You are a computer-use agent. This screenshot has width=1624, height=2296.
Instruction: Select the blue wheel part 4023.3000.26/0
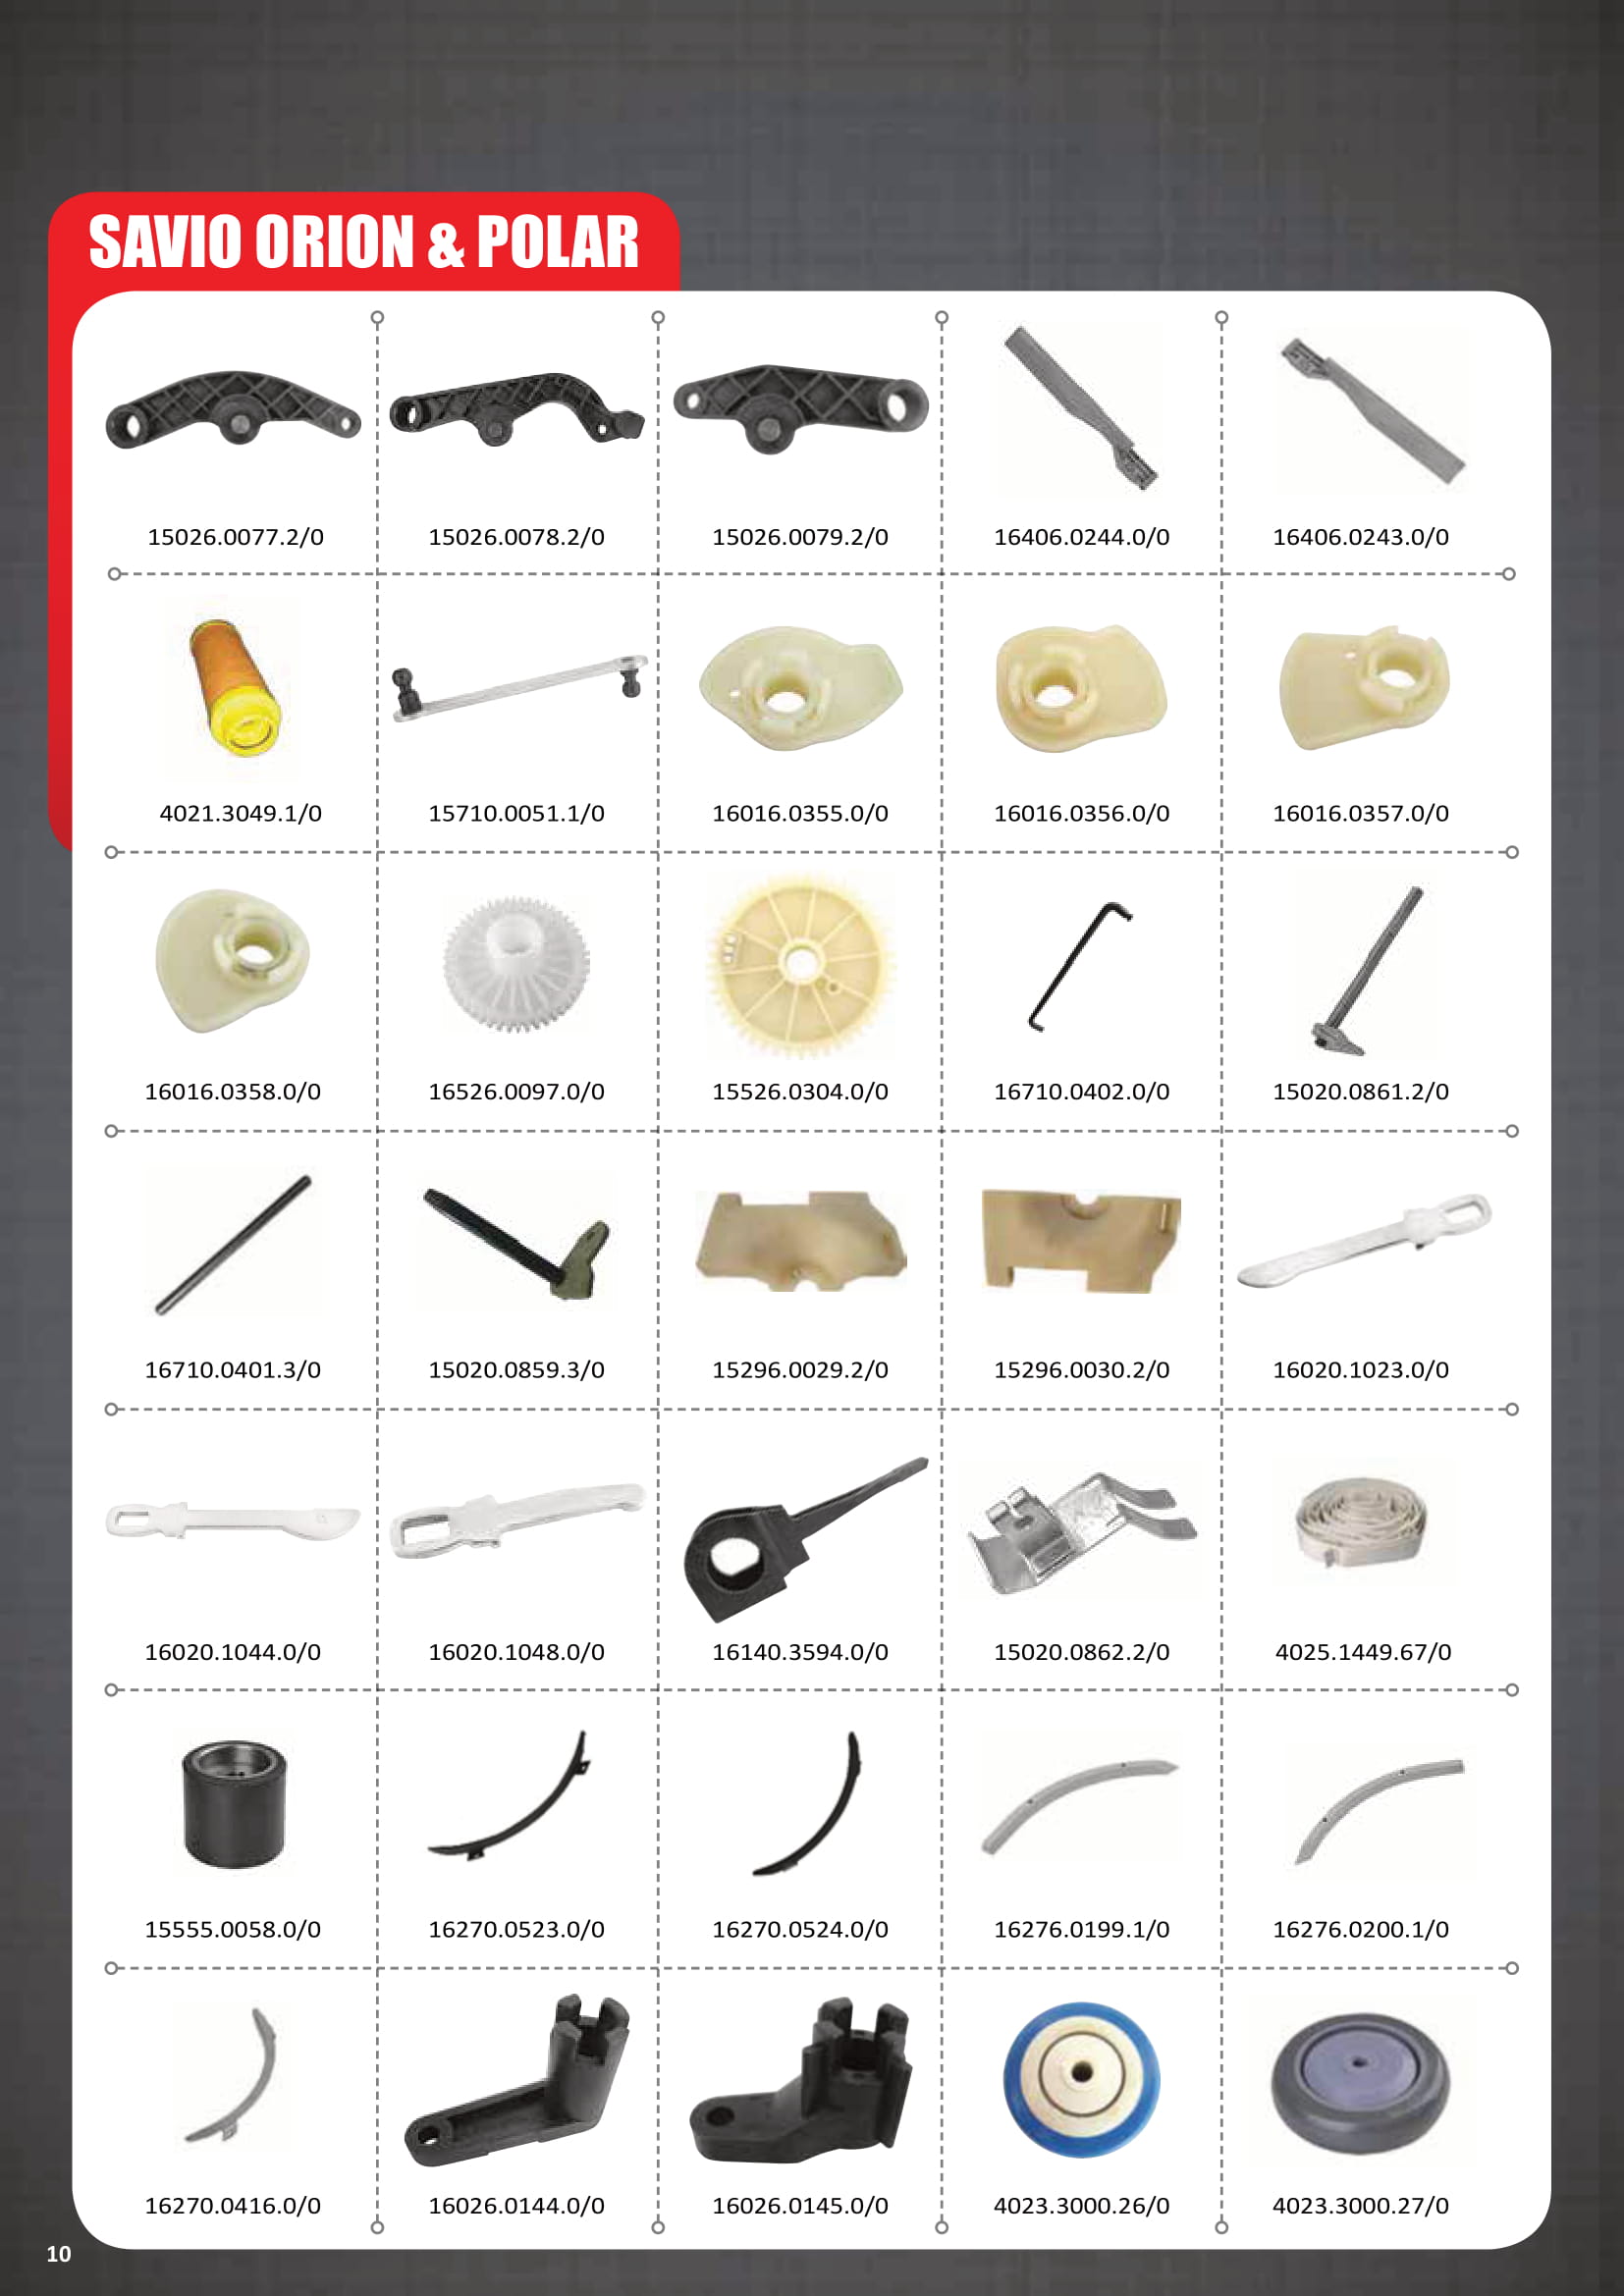click(x=1081, y=2079)
